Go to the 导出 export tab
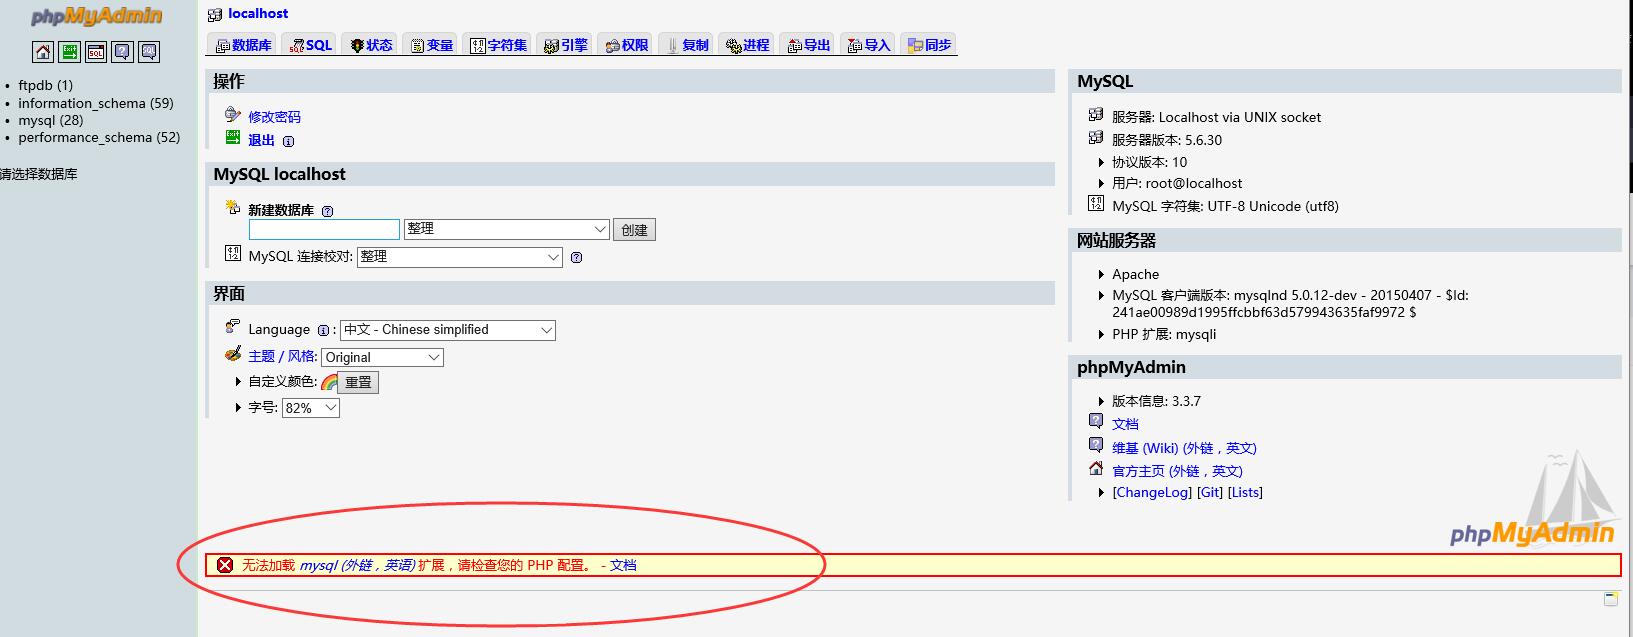 (x=809, y=45)
